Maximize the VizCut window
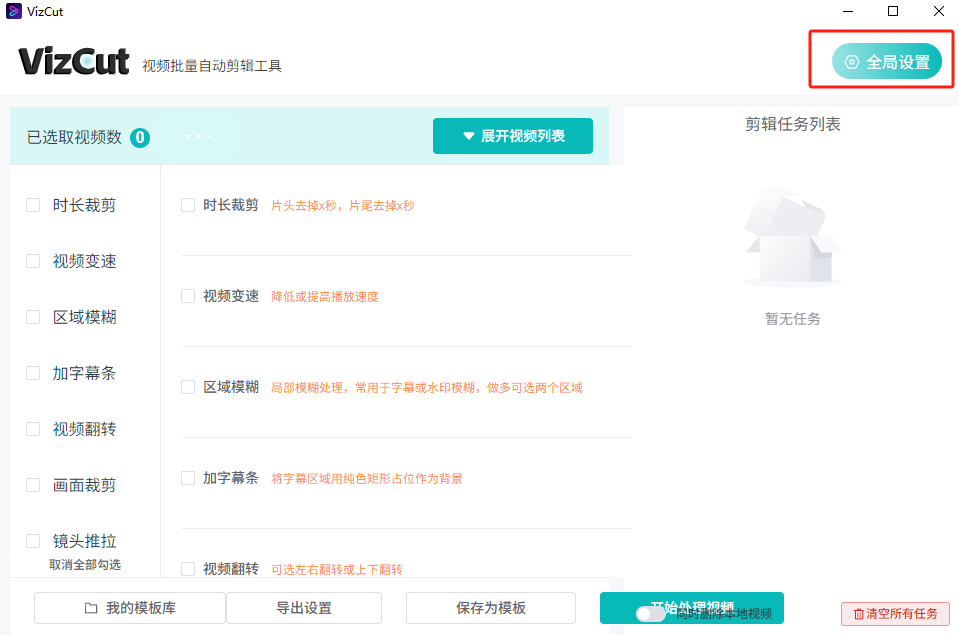This screenshot has width=959, height=635. tap(893, 11)
